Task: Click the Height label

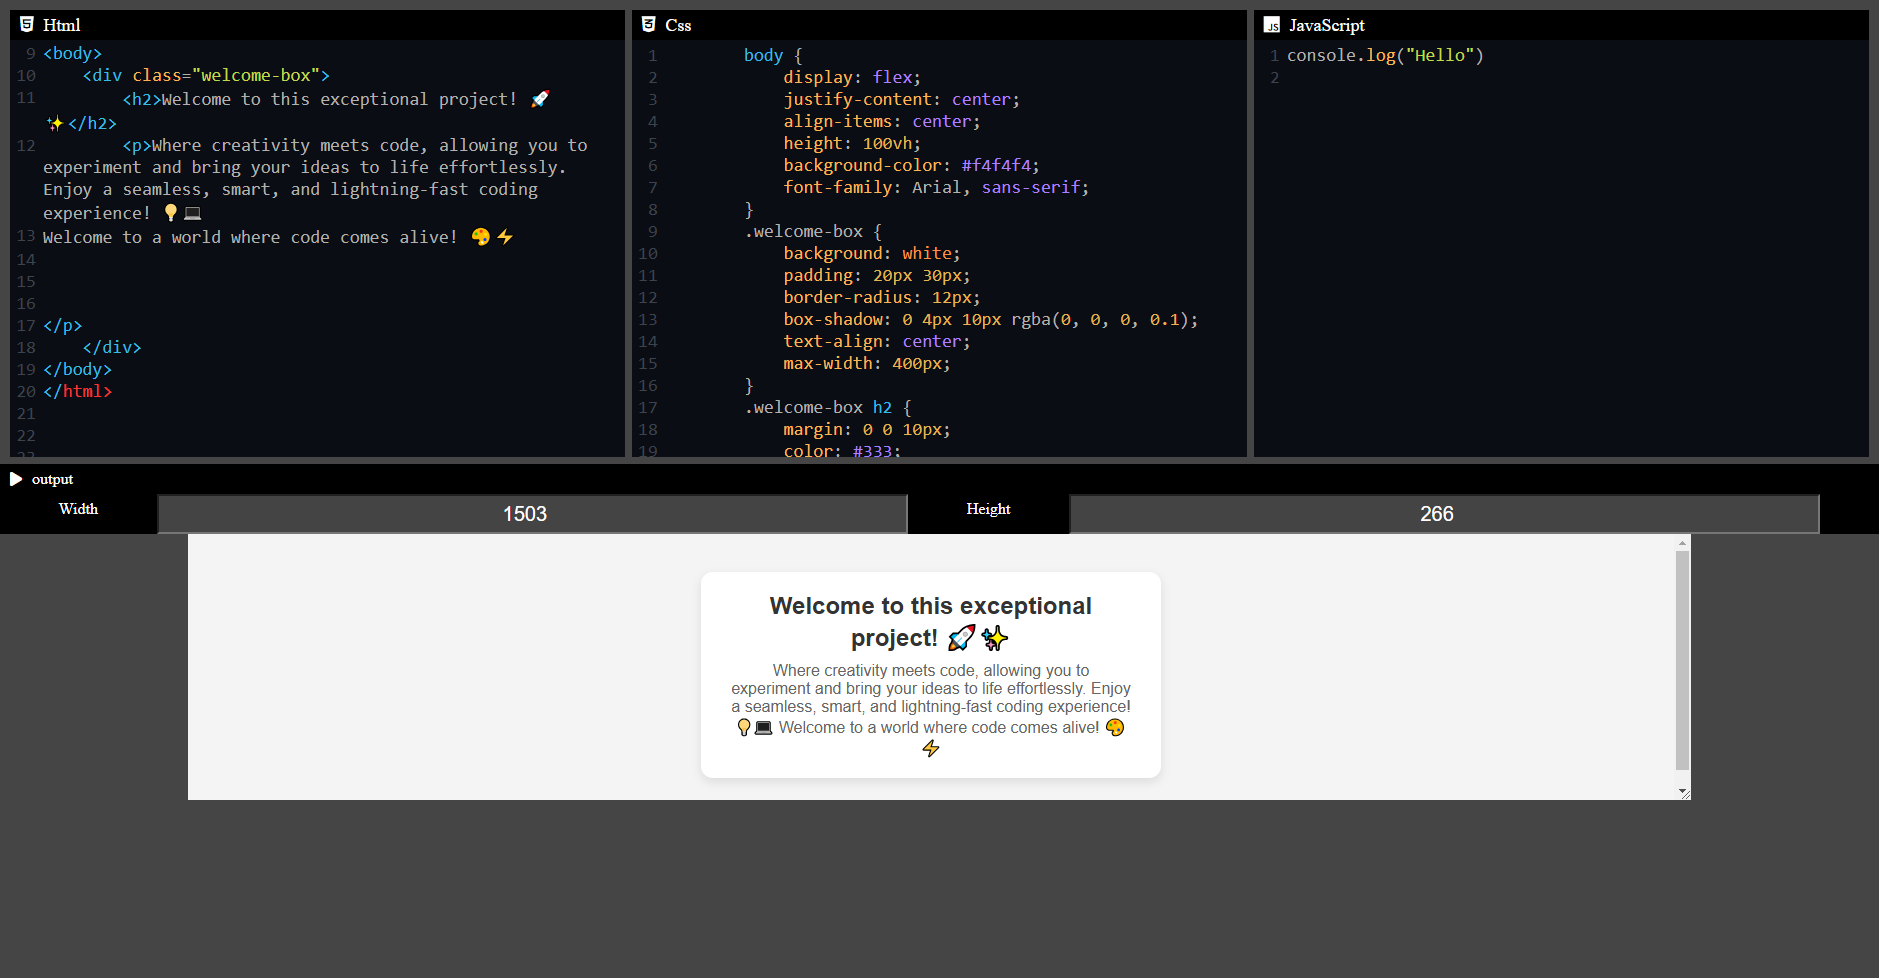Action: click(988, 509)
